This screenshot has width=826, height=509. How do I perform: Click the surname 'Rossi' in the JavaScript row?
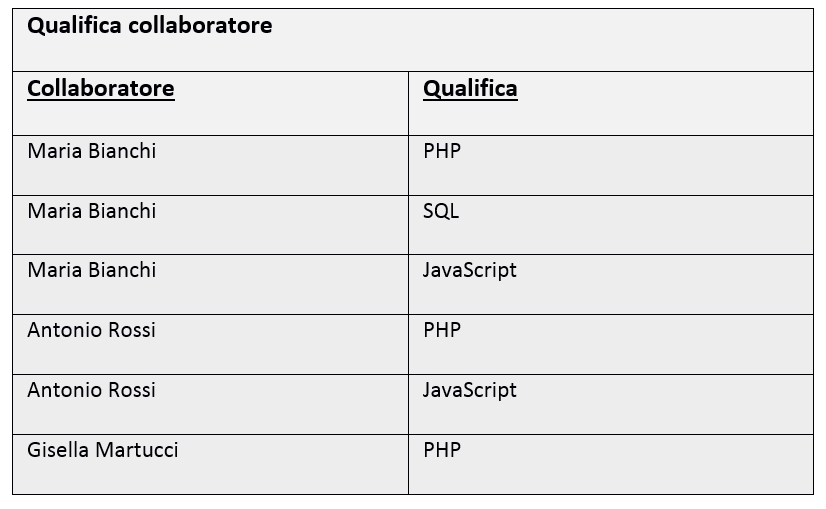point(132,390)
